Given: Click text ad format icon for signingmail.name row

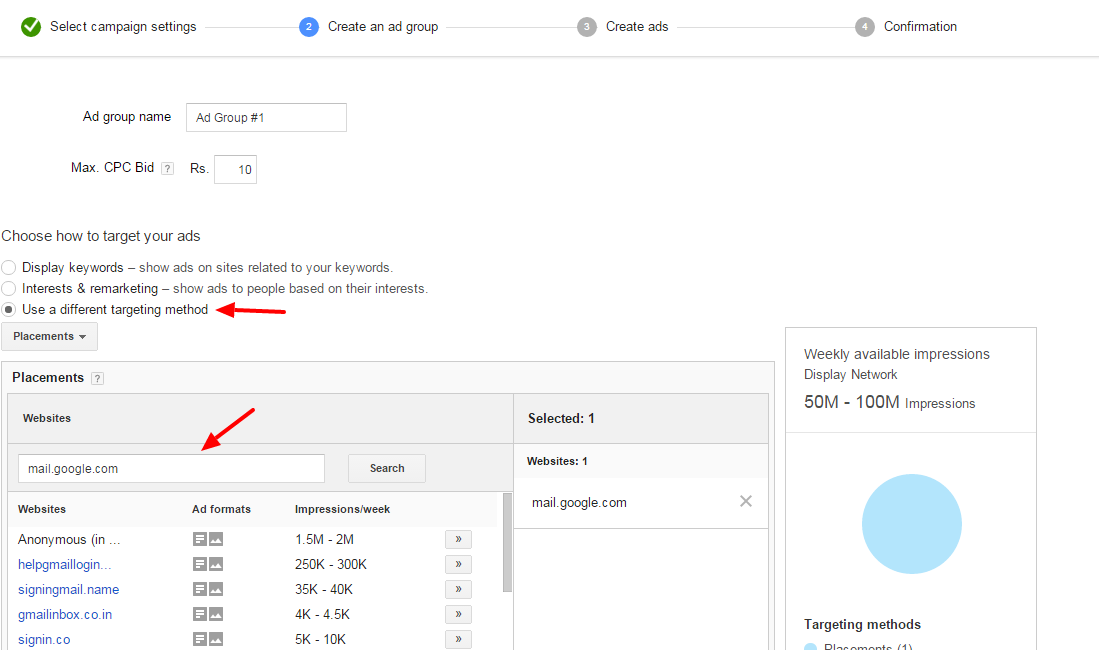Looking at the screenshot, I should tap(200, 589).
